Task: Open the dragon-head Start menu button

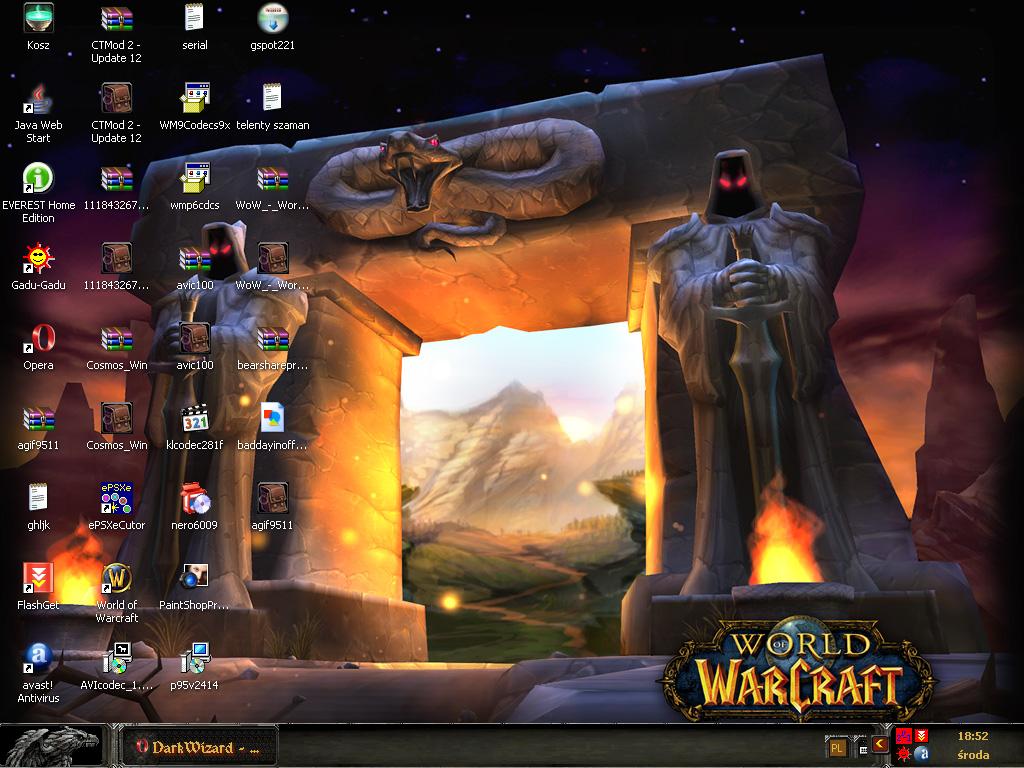Action: click(52, 746)
